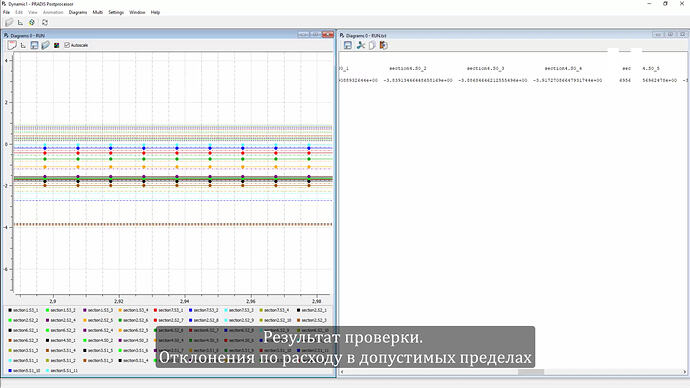The width and height of the screenshot is (690, 388).
Task: Click the open file icon in main toolbar
Action: (x=9, y=22)
